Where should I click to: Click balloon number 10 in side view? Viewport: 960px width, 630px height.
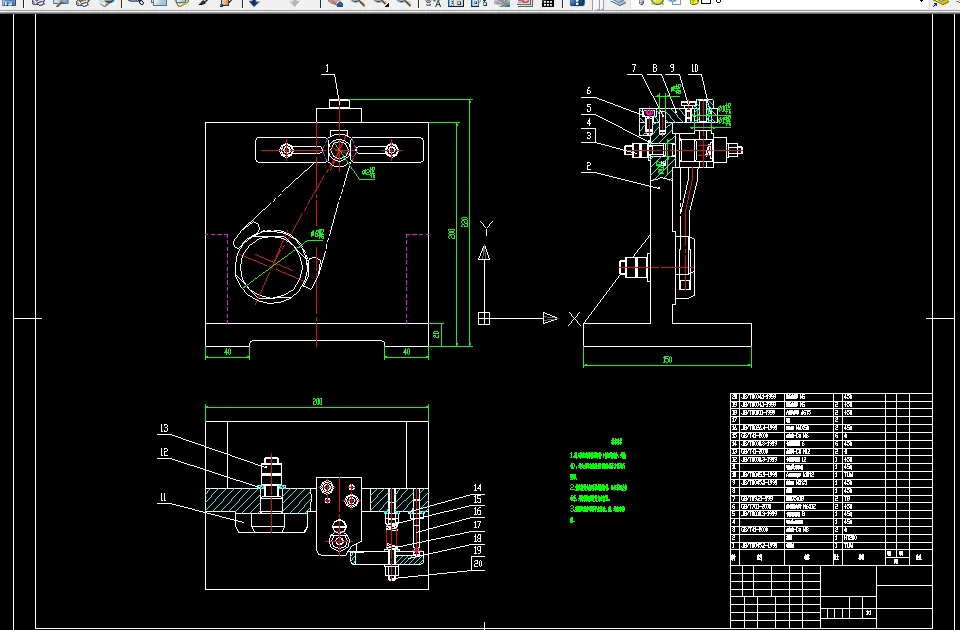(695, 69)
